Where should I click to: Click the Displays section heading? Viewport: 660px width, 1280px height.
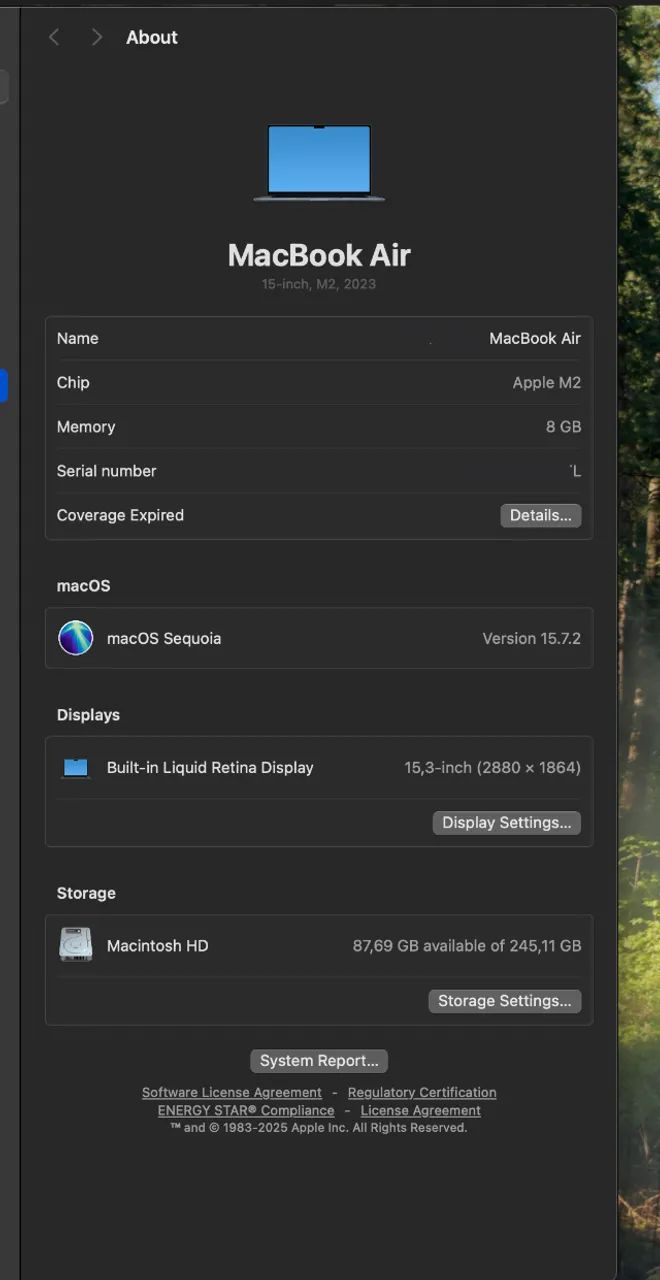(88, 715)
